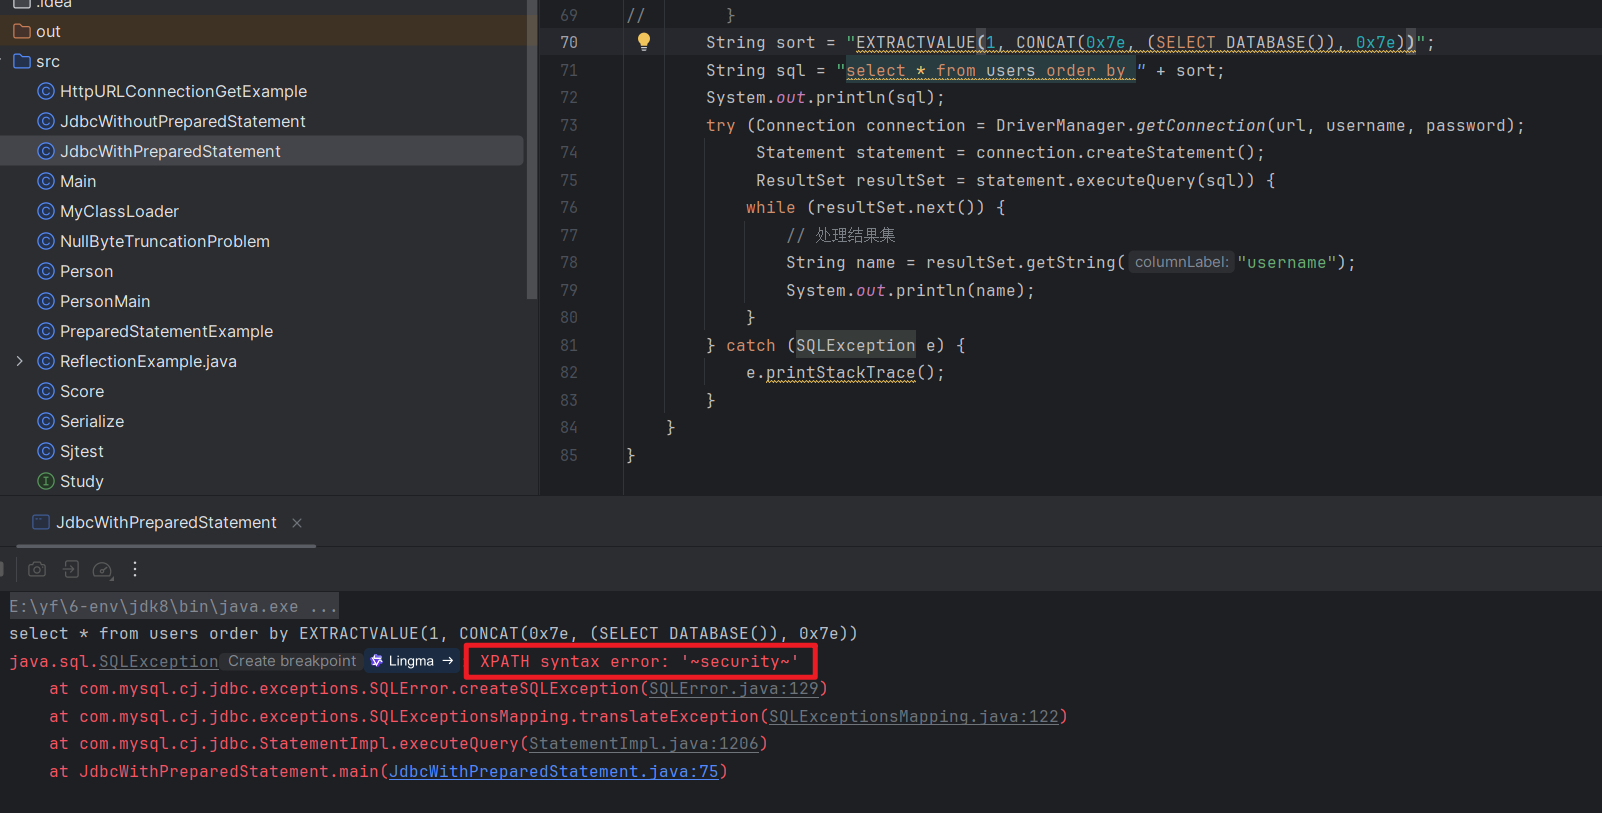
Task: Switch to JdbcWithPreparedStatement run tab
Action: click(166, 523)
